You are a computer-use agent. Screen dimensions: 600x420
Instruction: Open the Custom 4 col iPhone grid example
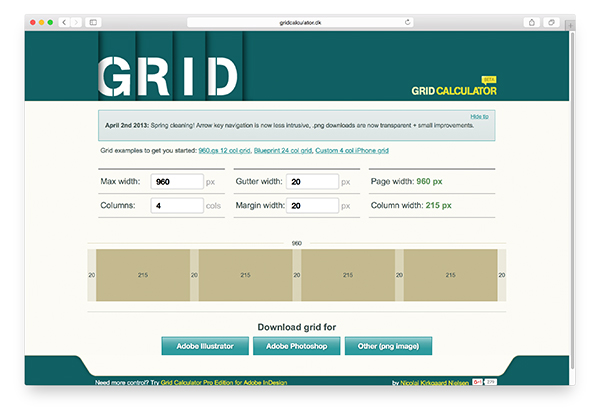[x=352, y=151]
